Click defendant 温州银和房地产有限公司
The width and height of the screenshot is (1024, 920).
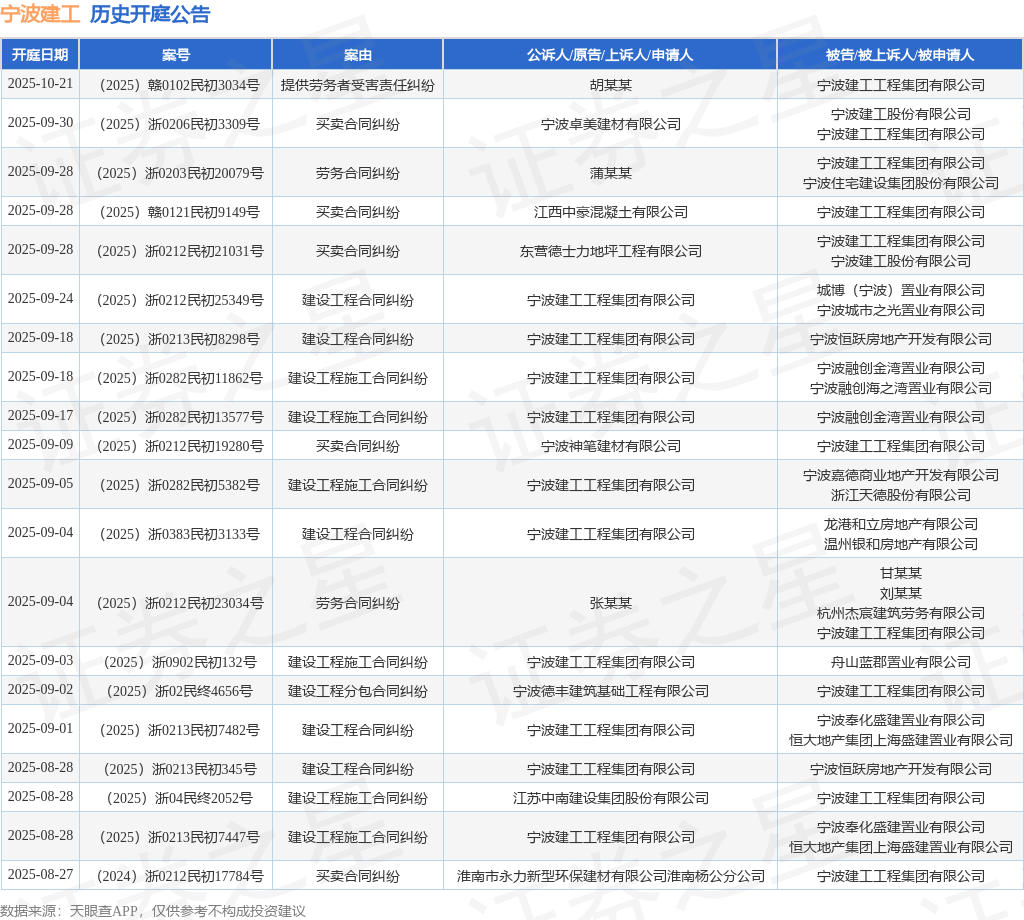[x=901, y=545]
